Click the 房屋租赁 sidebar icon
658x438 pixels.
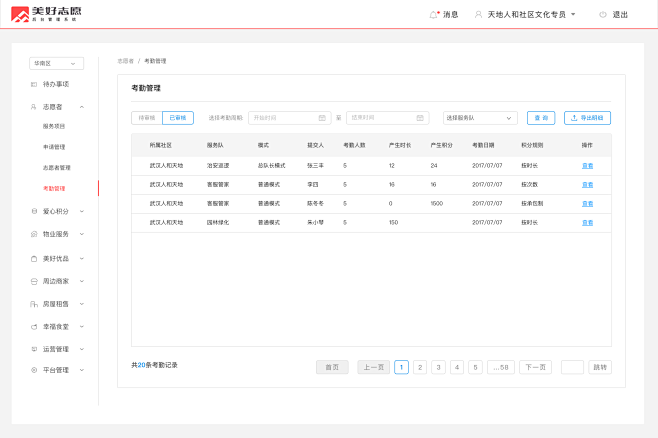pos(34,304)
